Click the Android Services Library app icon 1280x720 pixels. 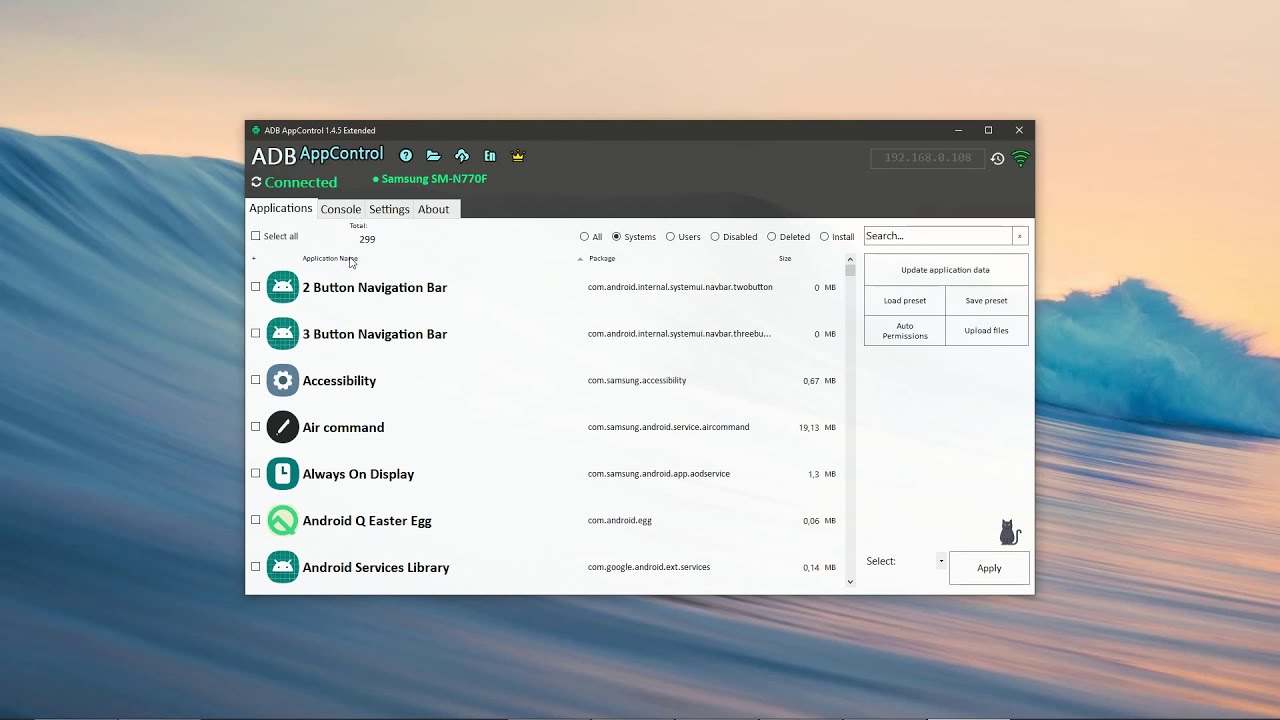pos(283,567)
